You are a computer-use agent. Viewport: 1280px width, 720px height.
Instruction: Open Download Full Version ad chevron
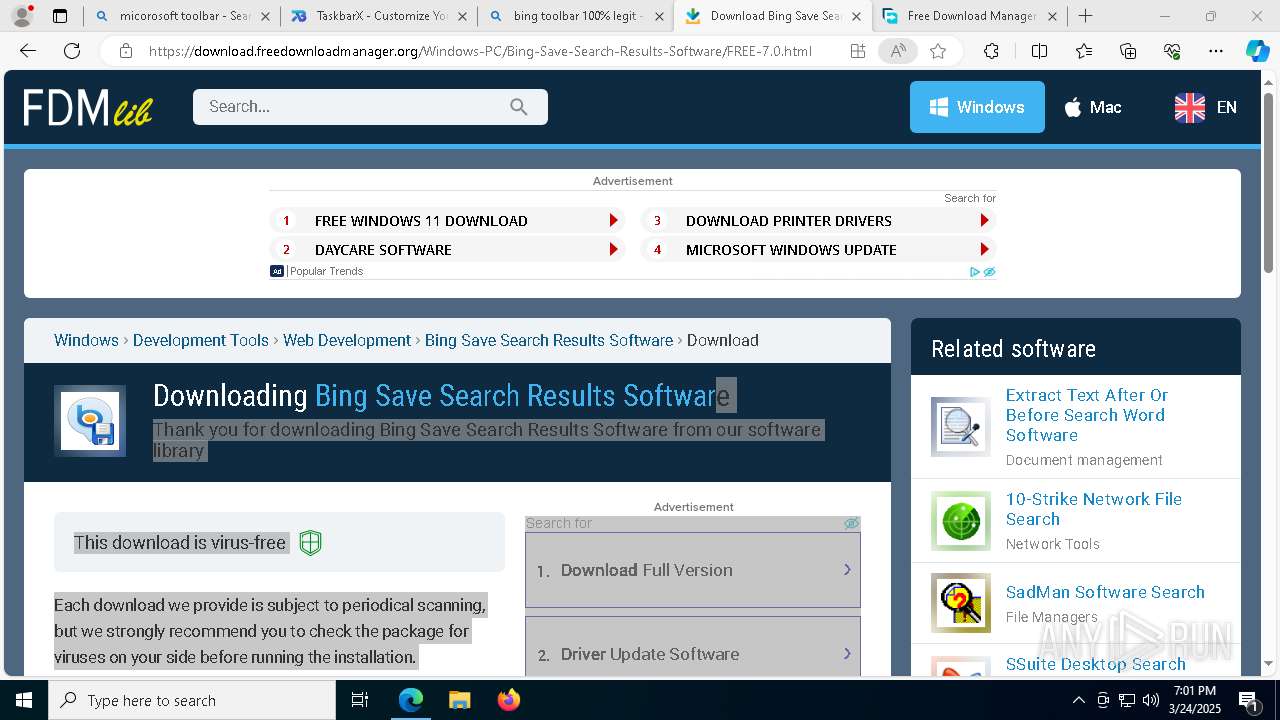tap(847, 570)
